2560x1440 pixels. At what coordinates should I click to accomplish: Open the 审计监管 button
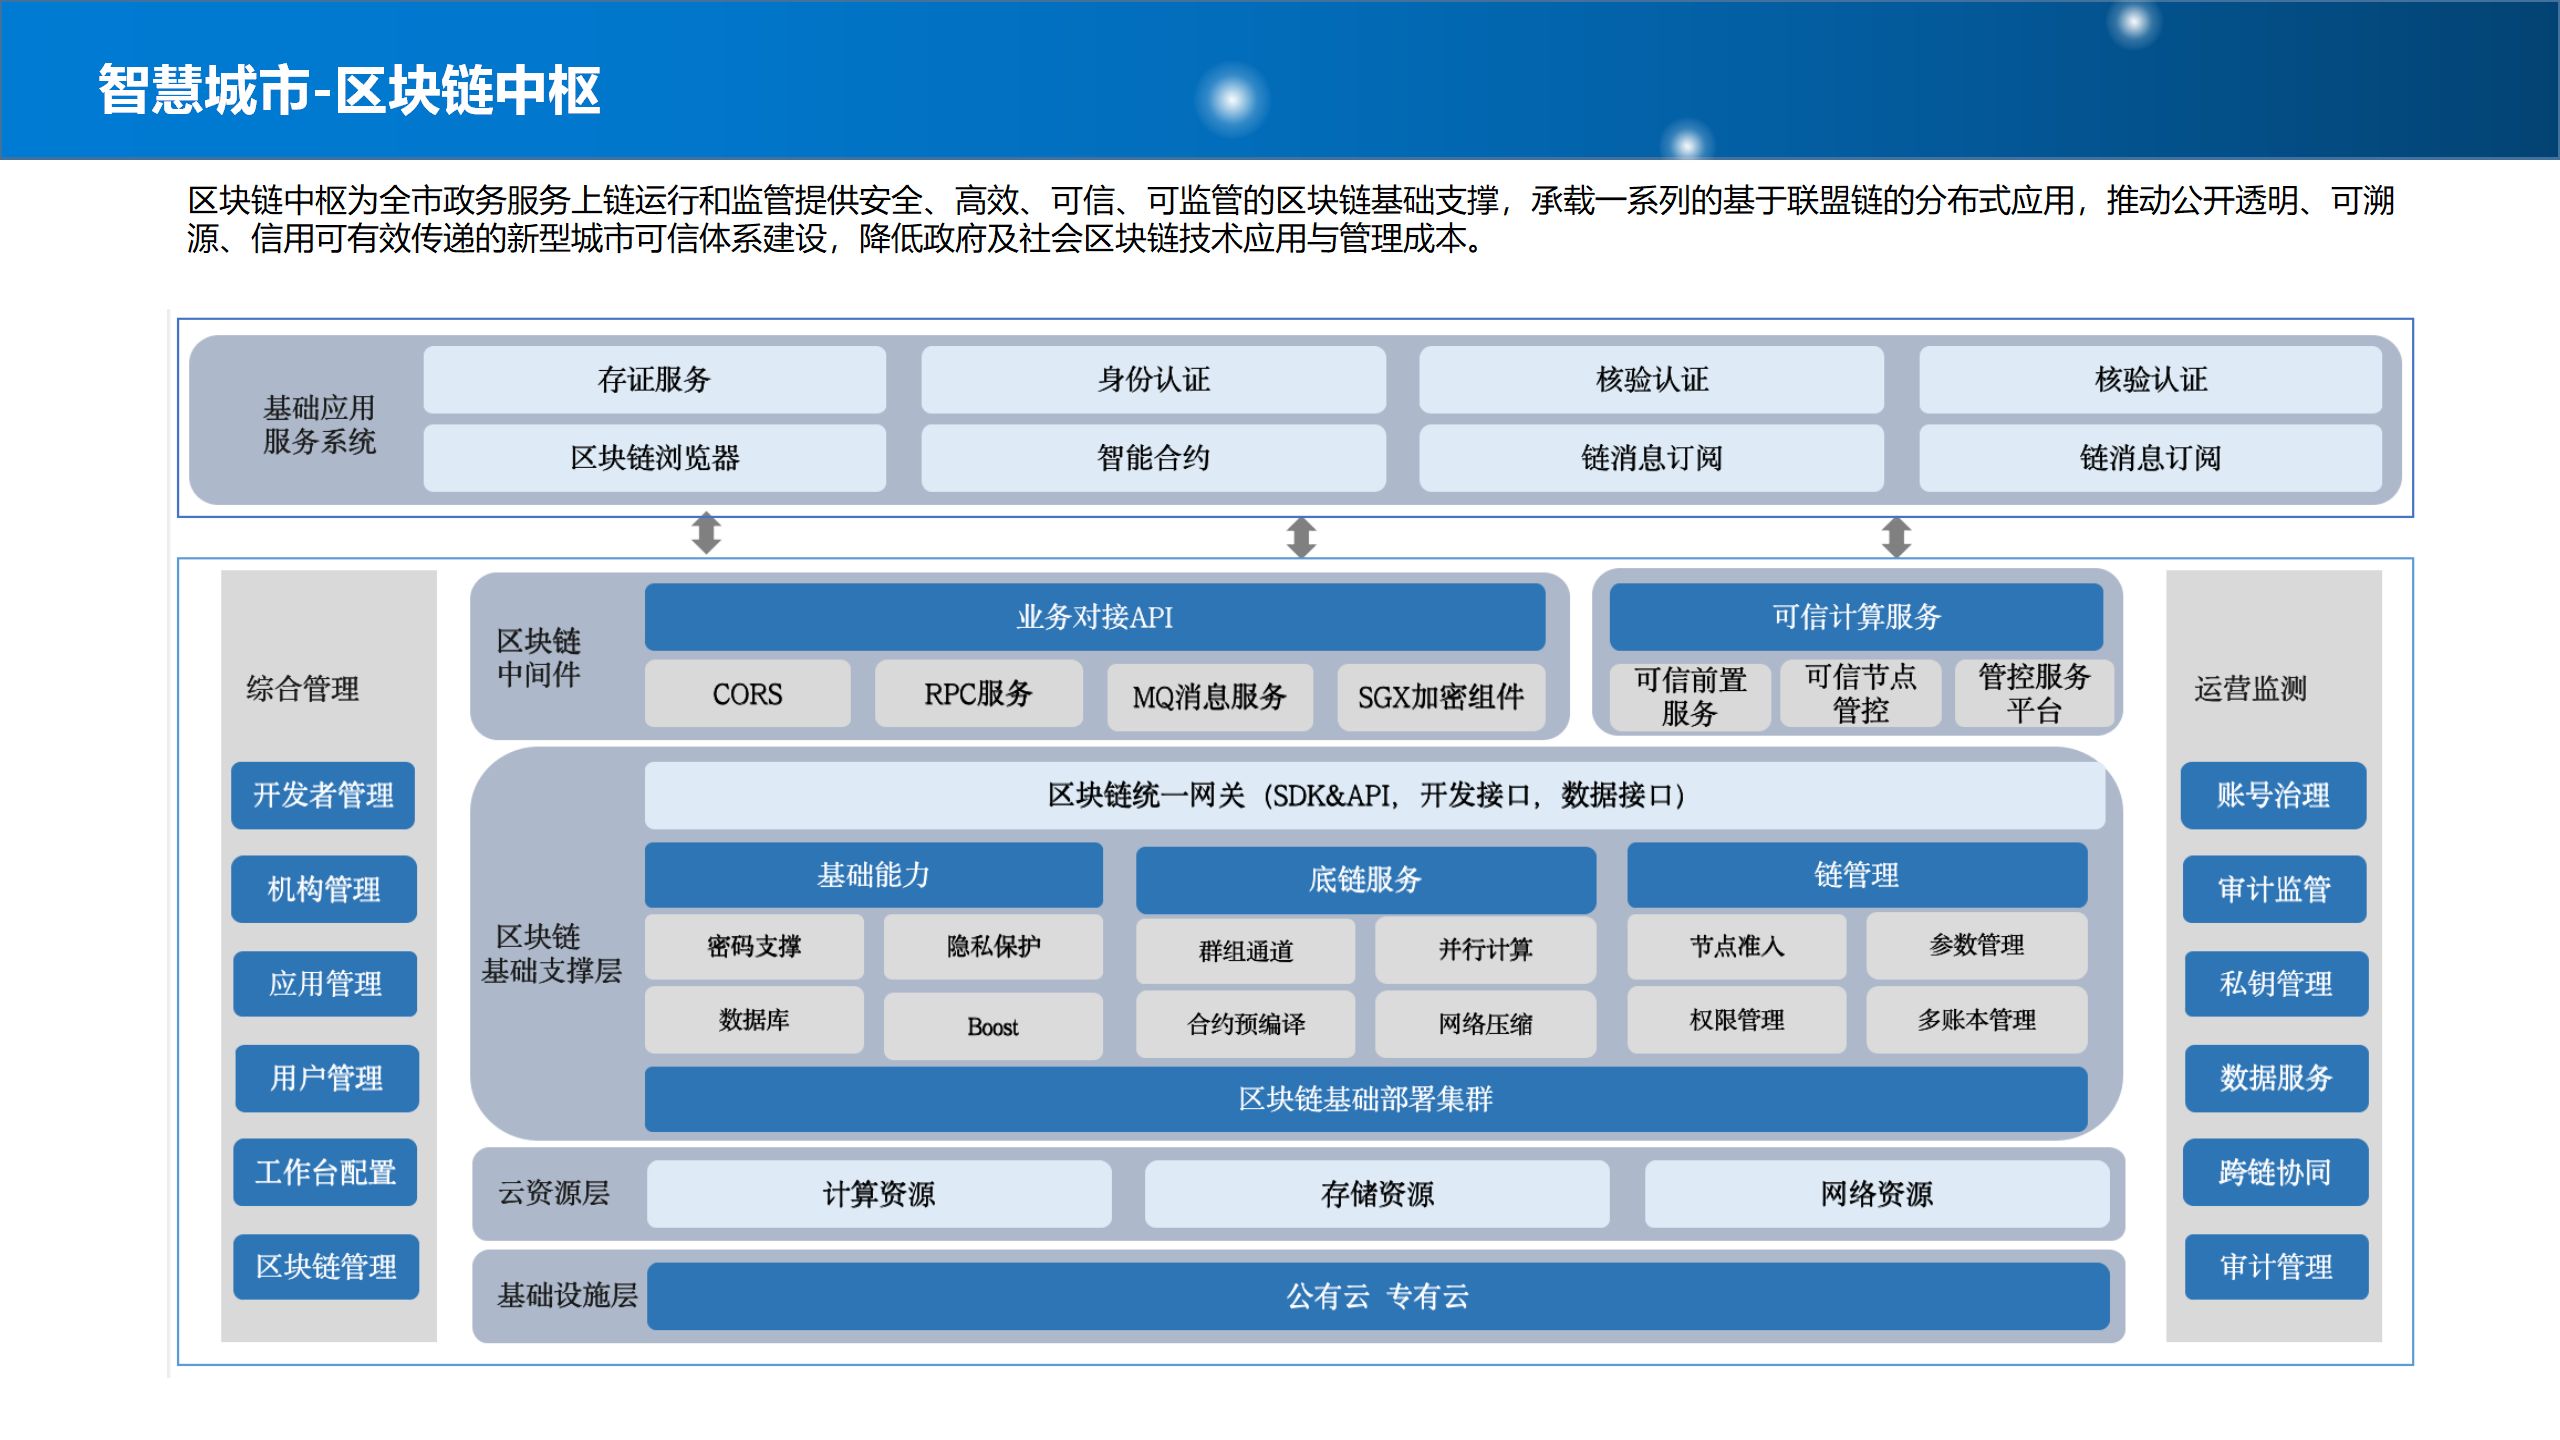[2274, 889]
